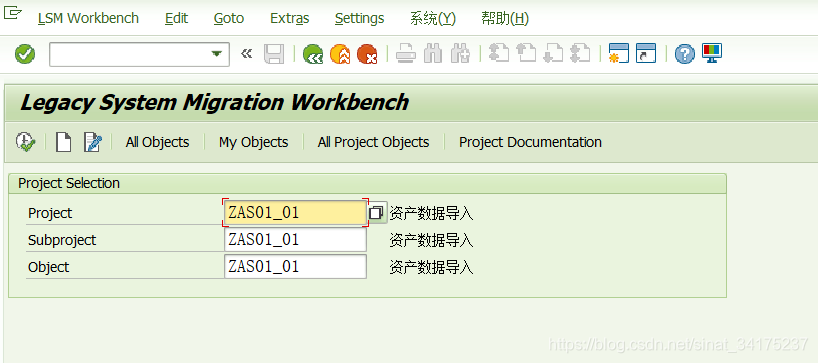Open the Settings menu
Image resolution: width=818 pixels, height=363 pixels.
359,18
